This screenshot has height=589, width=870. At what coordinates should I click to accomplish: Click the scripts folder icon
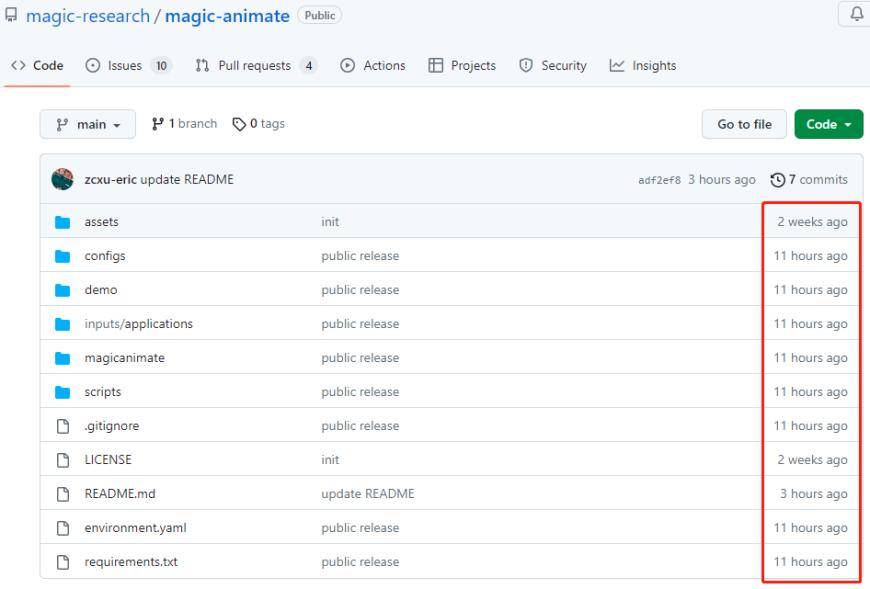[63, 392]
